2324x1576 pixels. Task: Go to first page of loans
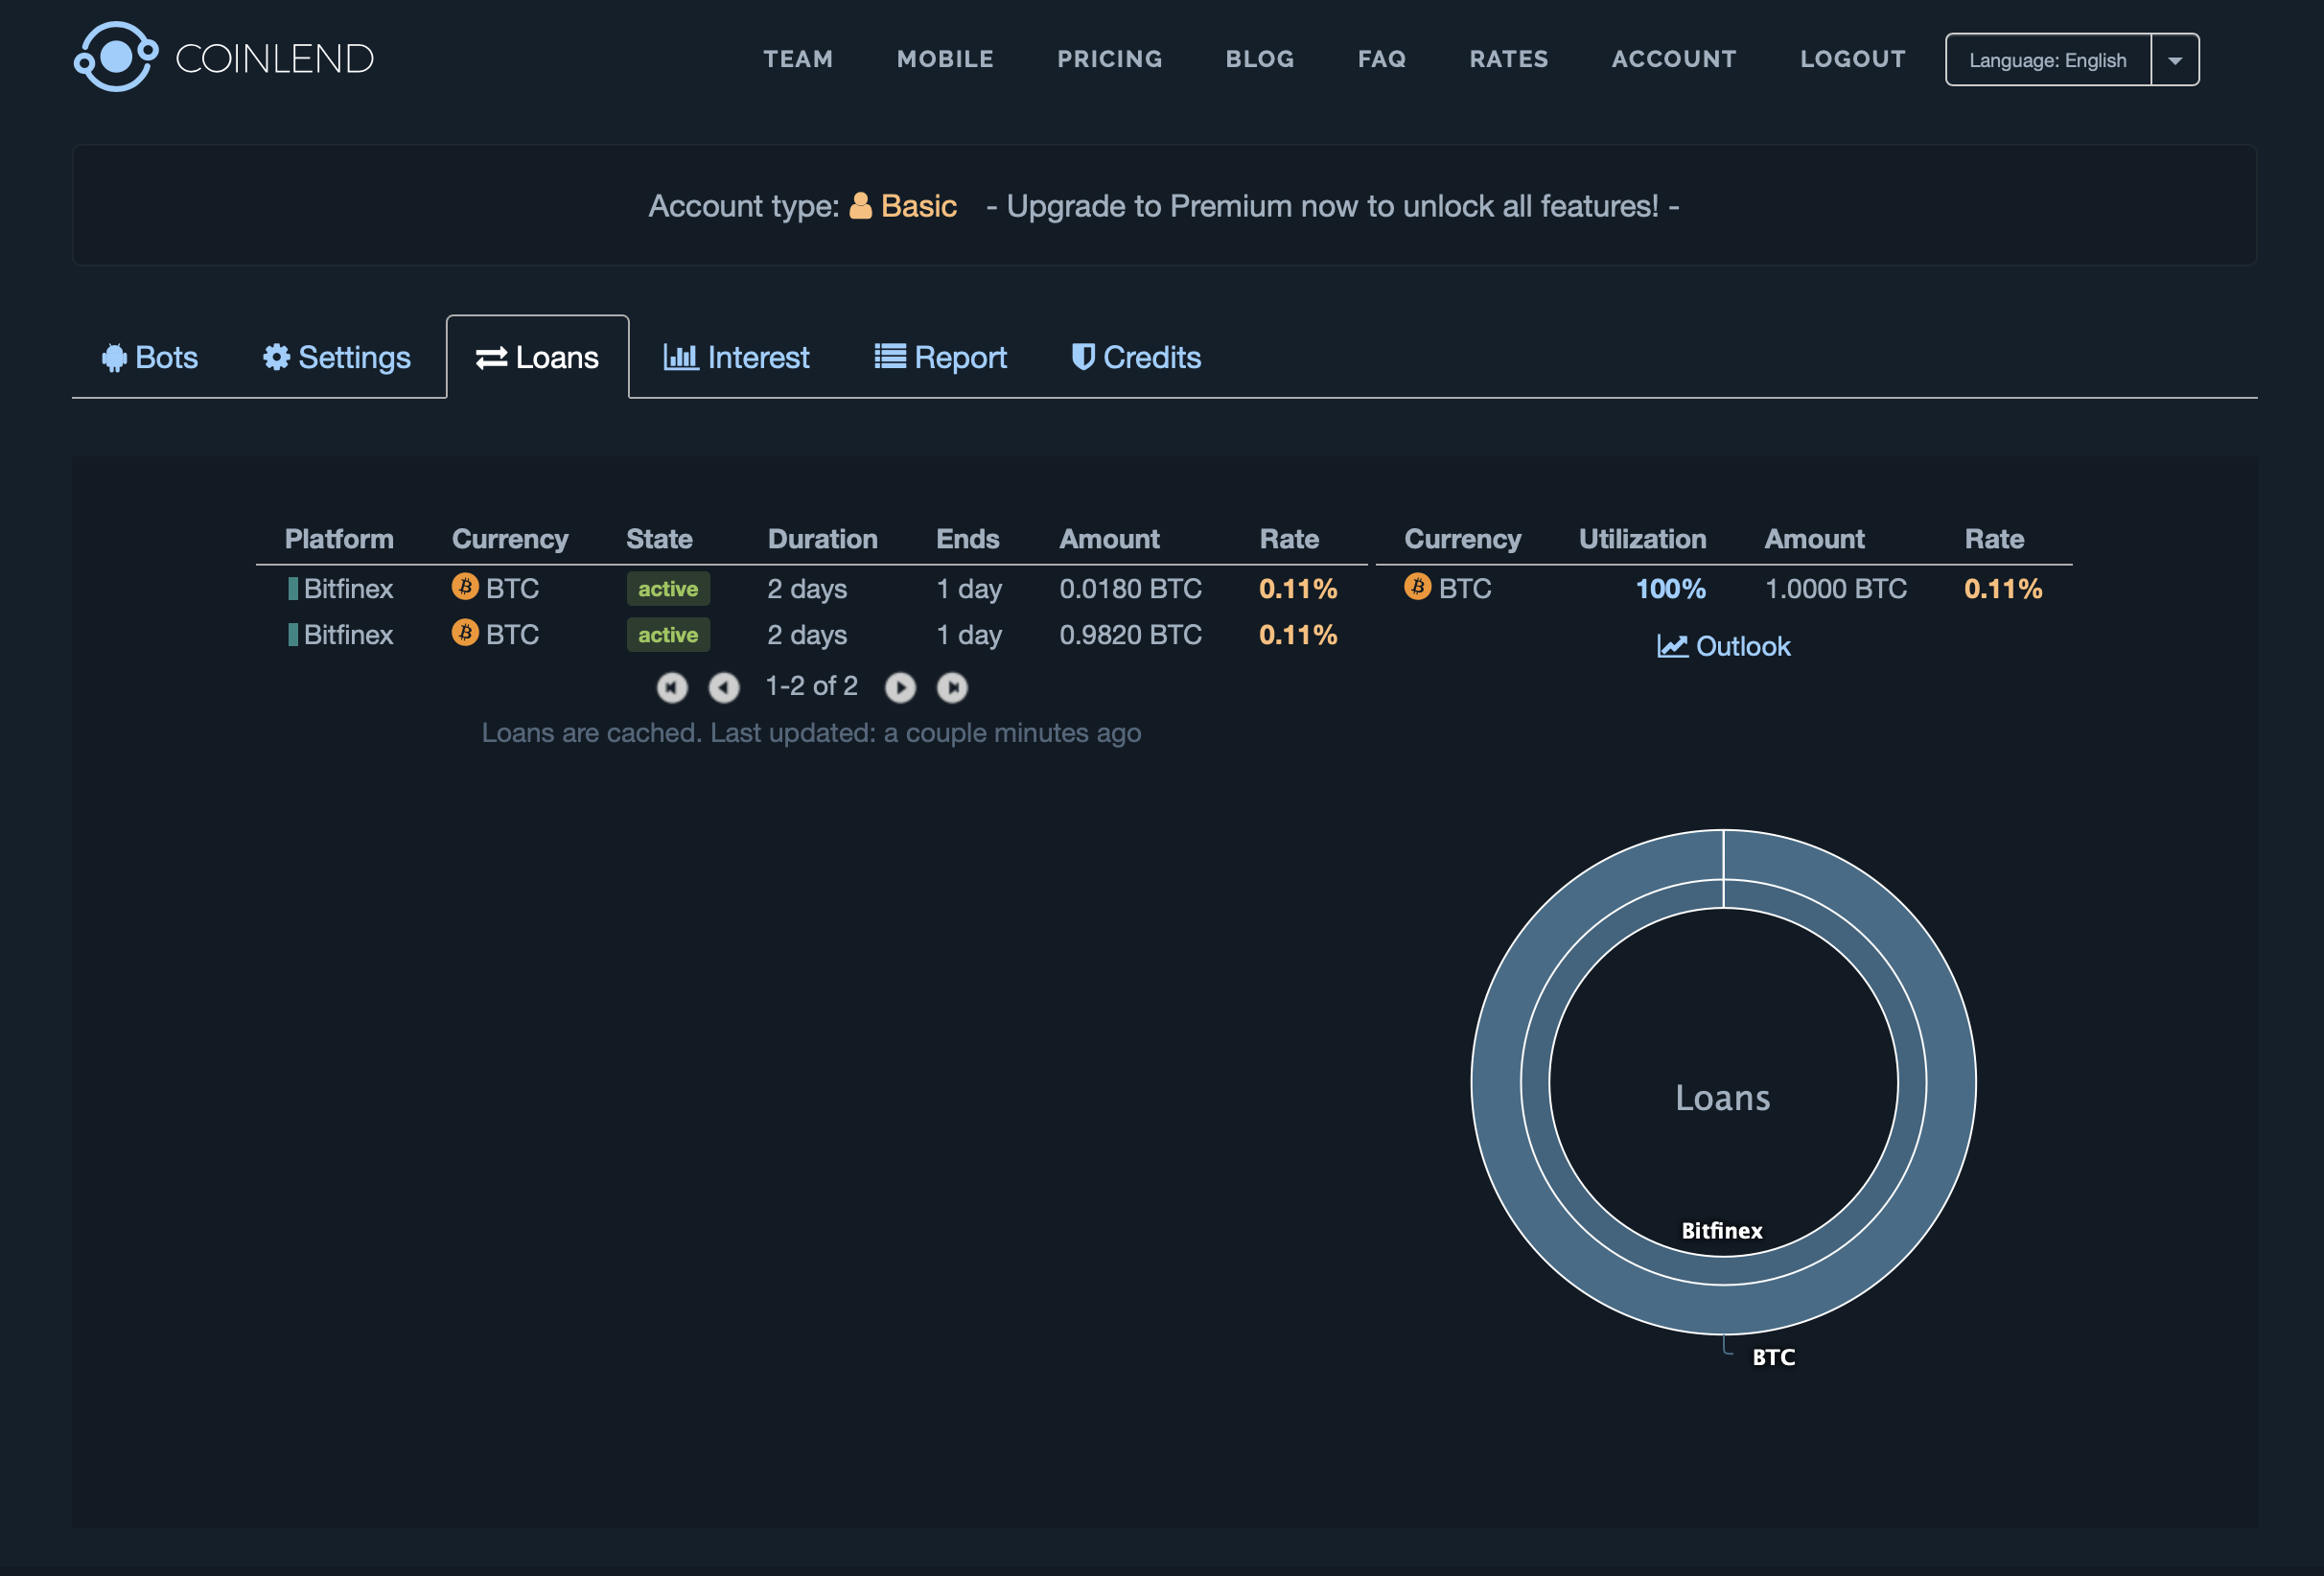(x=672, y=687)
